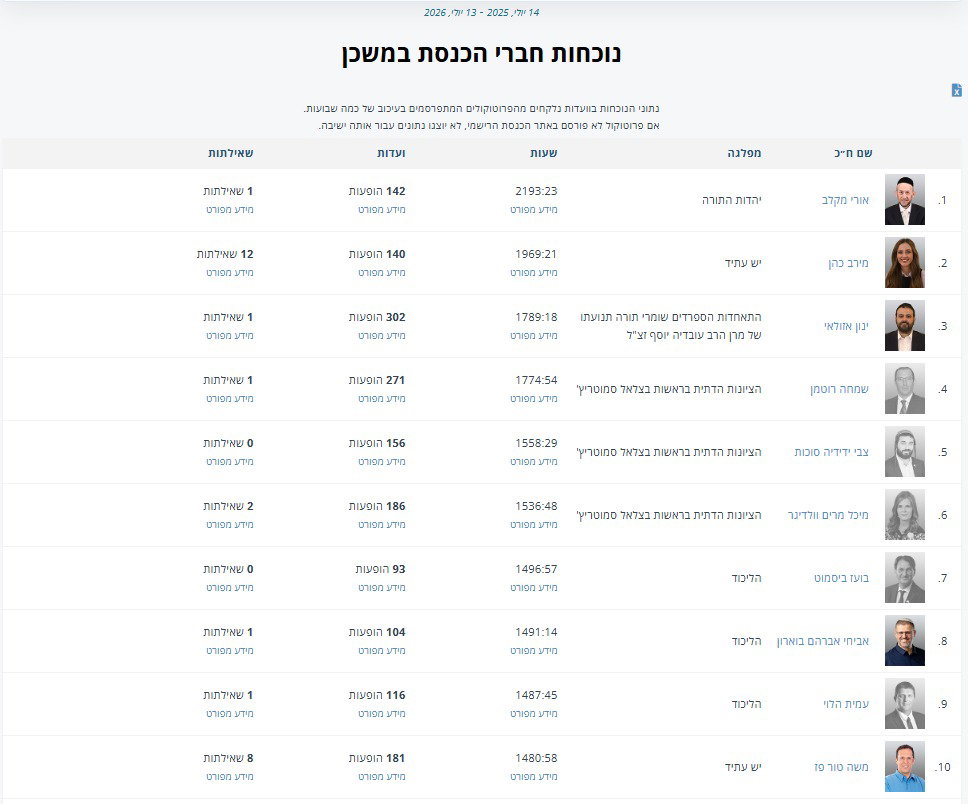
Task: Sort by שאילתות column header
Action: [231, 153]
